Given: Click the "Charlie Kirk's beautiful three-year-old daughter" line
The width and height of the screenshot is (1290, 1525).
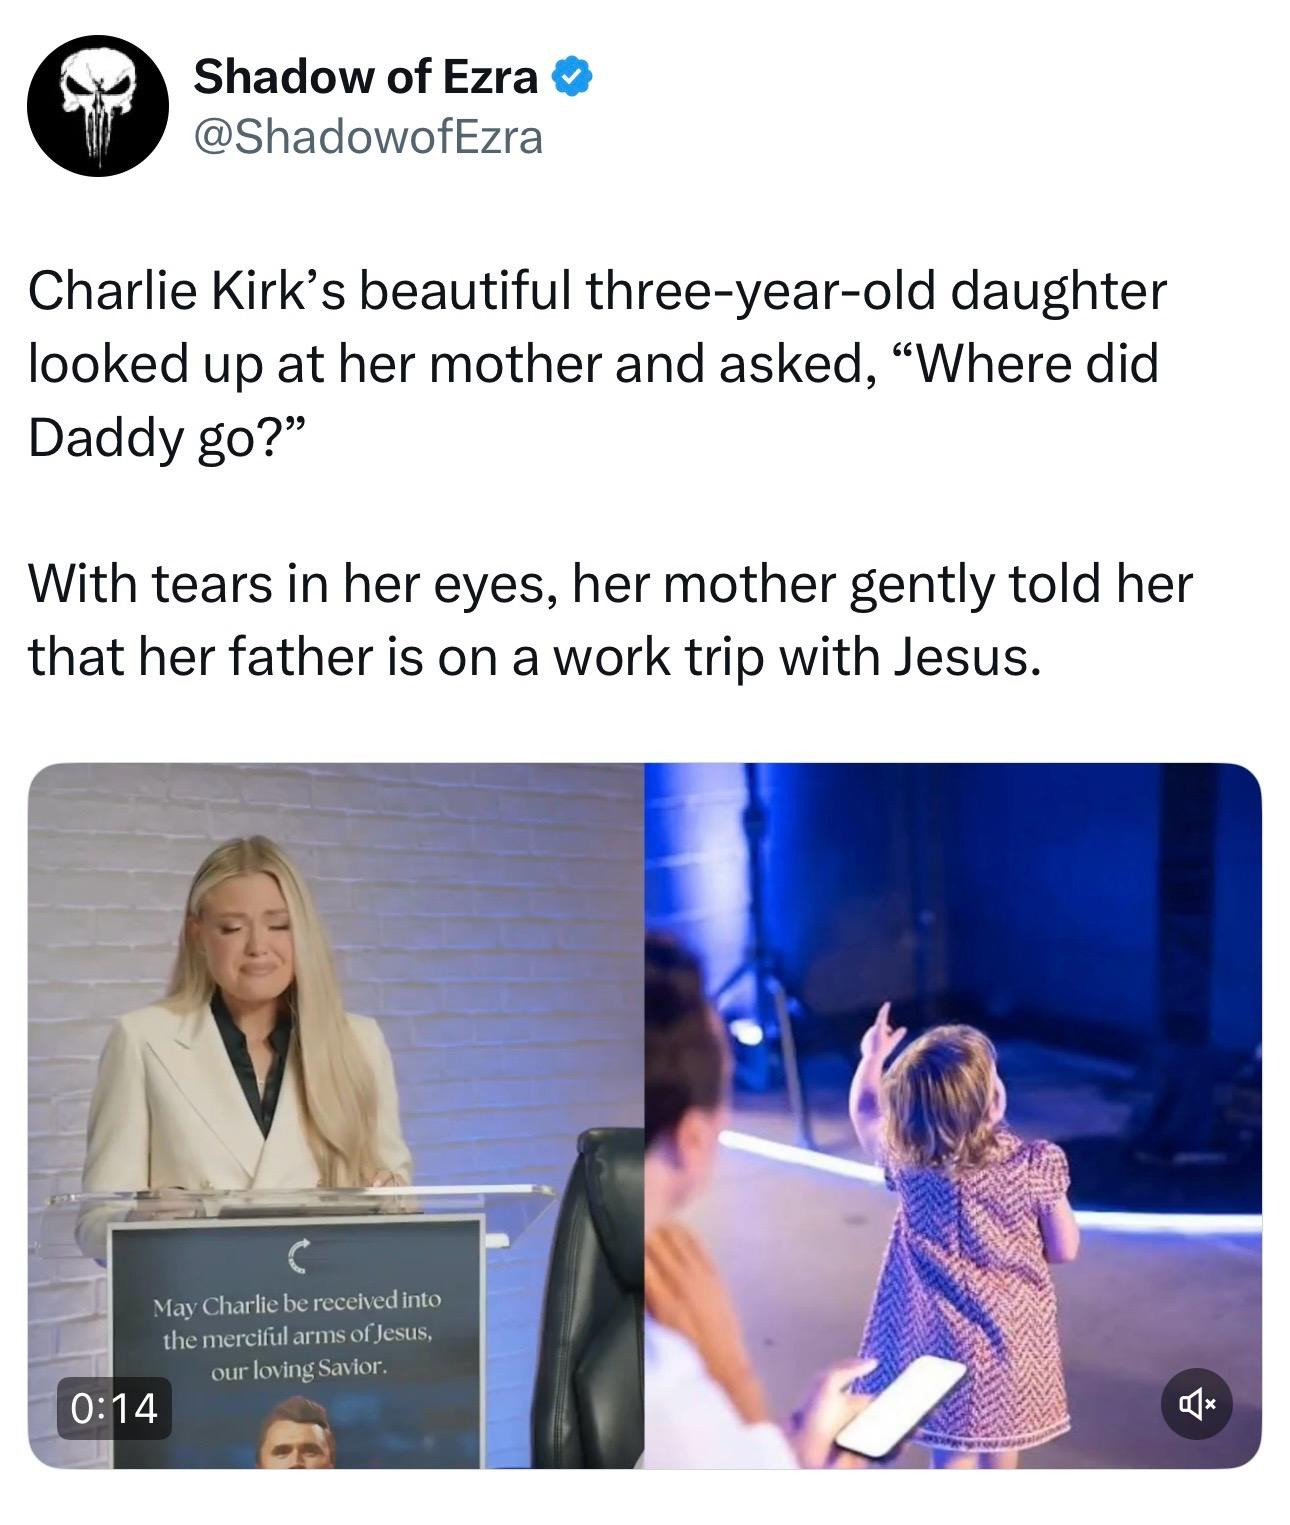Looking at the screenshot, I should [597, 291].
